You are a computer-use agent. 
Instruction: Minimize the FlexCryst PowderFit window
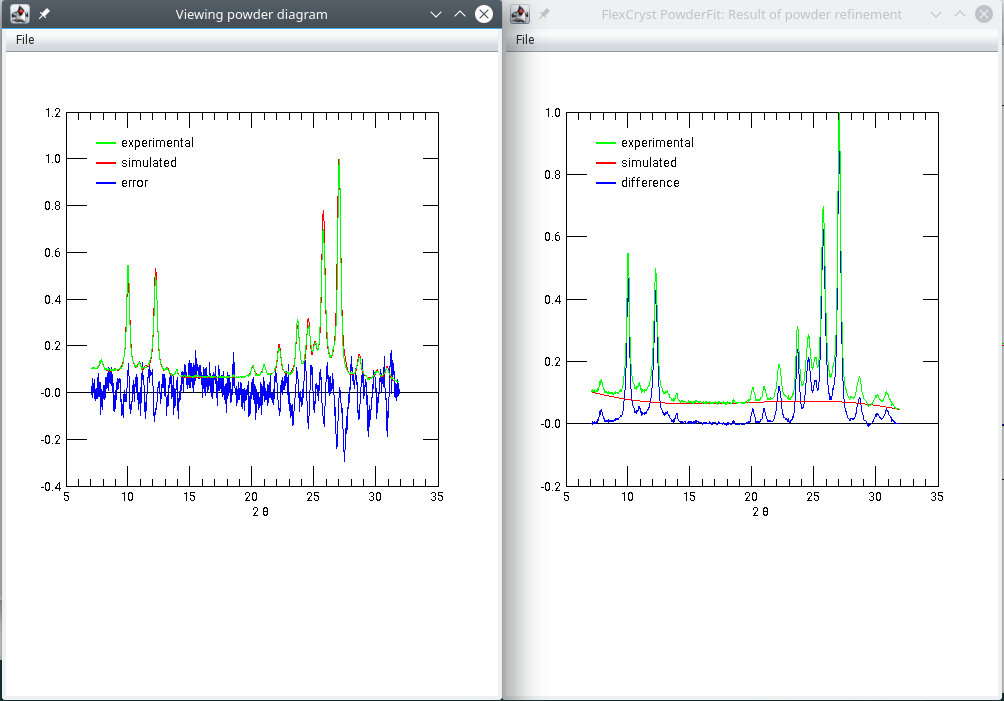tap(936, 15)
